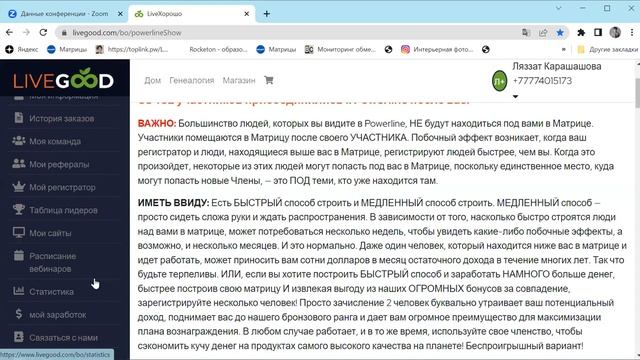Open the tab search dropdown chevron
640x360 pixels.
558,8
